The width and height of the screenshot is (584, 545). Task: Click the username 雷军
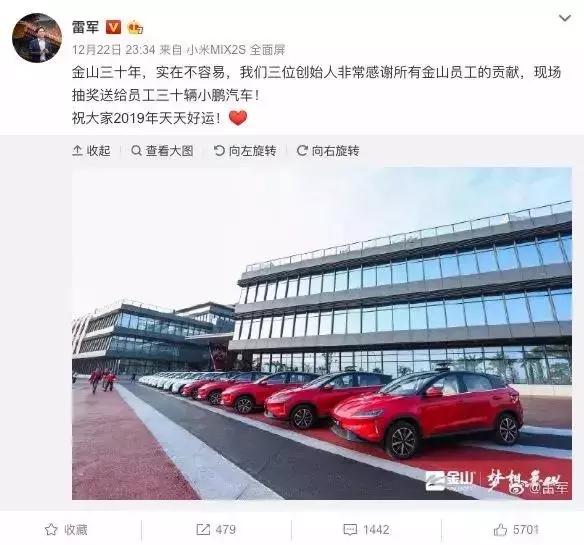click(85, 27)
